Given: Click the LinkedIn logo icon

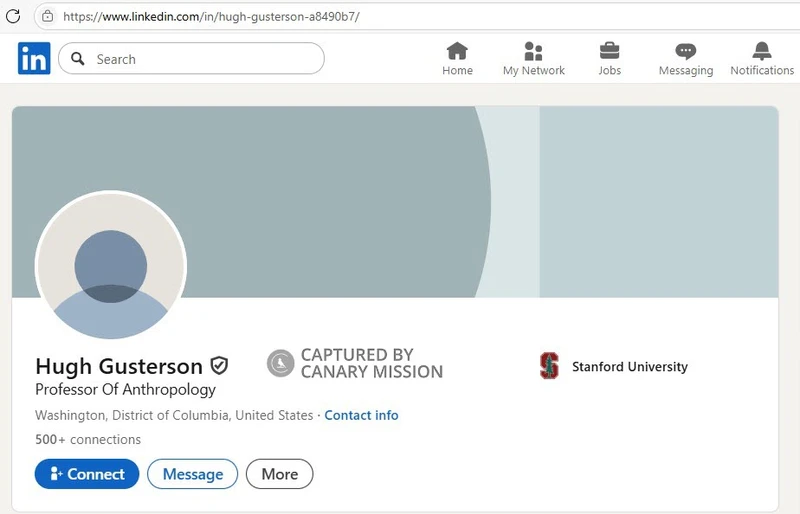Looking at the screenshot, I should tap(33, 59).
